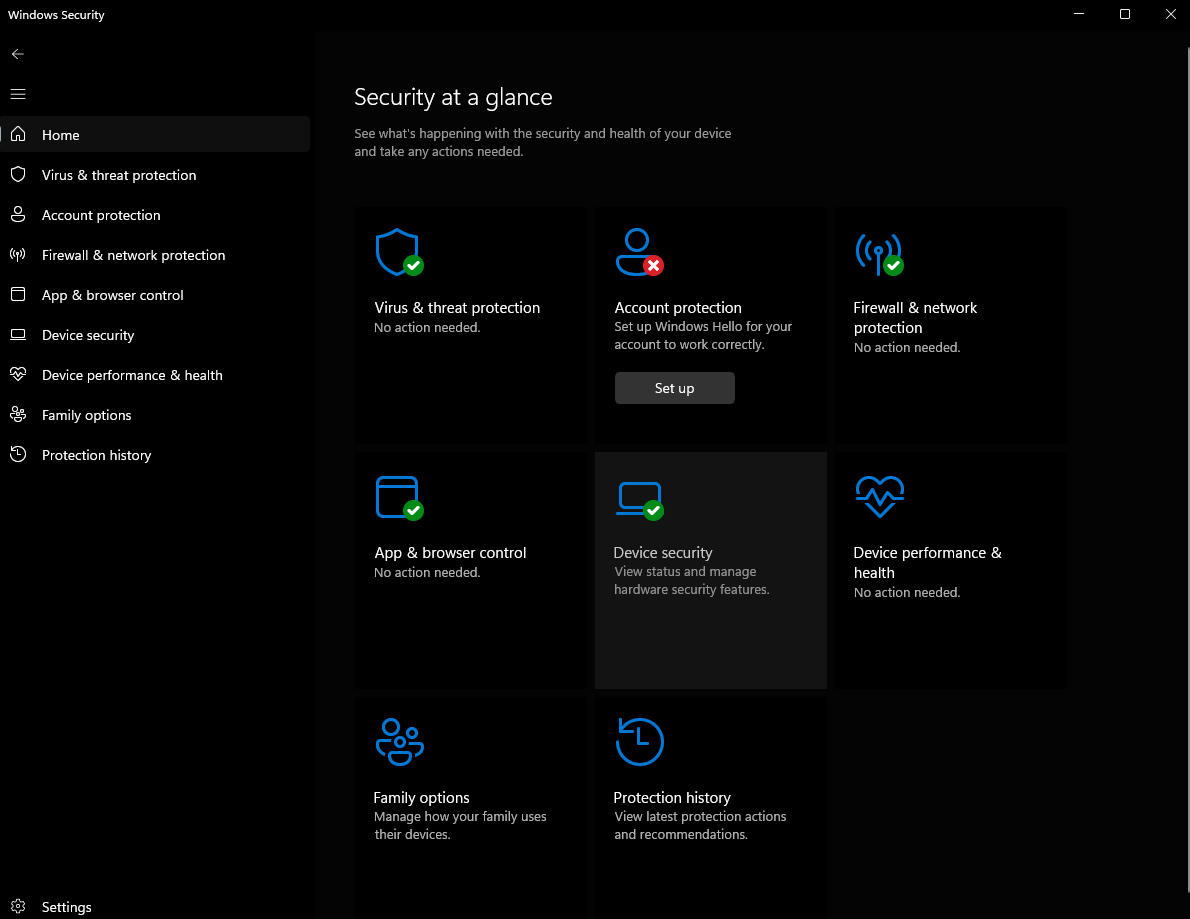Click the window icon for App & browser control in sidebar
The image size is (1190, 919).
point(18,294)
